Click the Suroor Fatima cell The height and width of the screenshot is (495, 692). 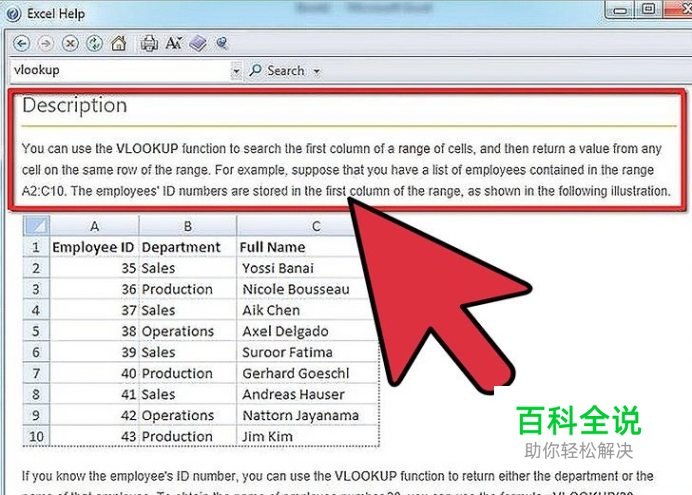tap(307, 352)
